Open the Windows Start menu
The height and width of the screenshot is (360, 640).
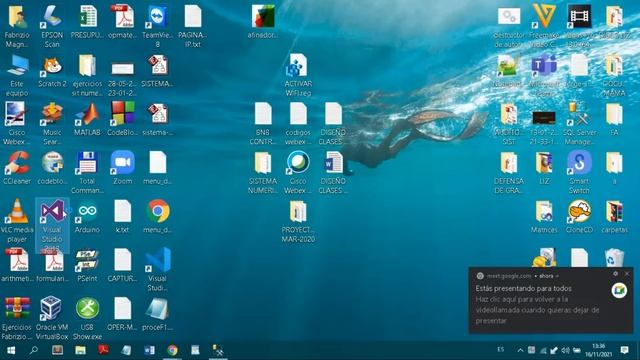[x=11, y=350]
